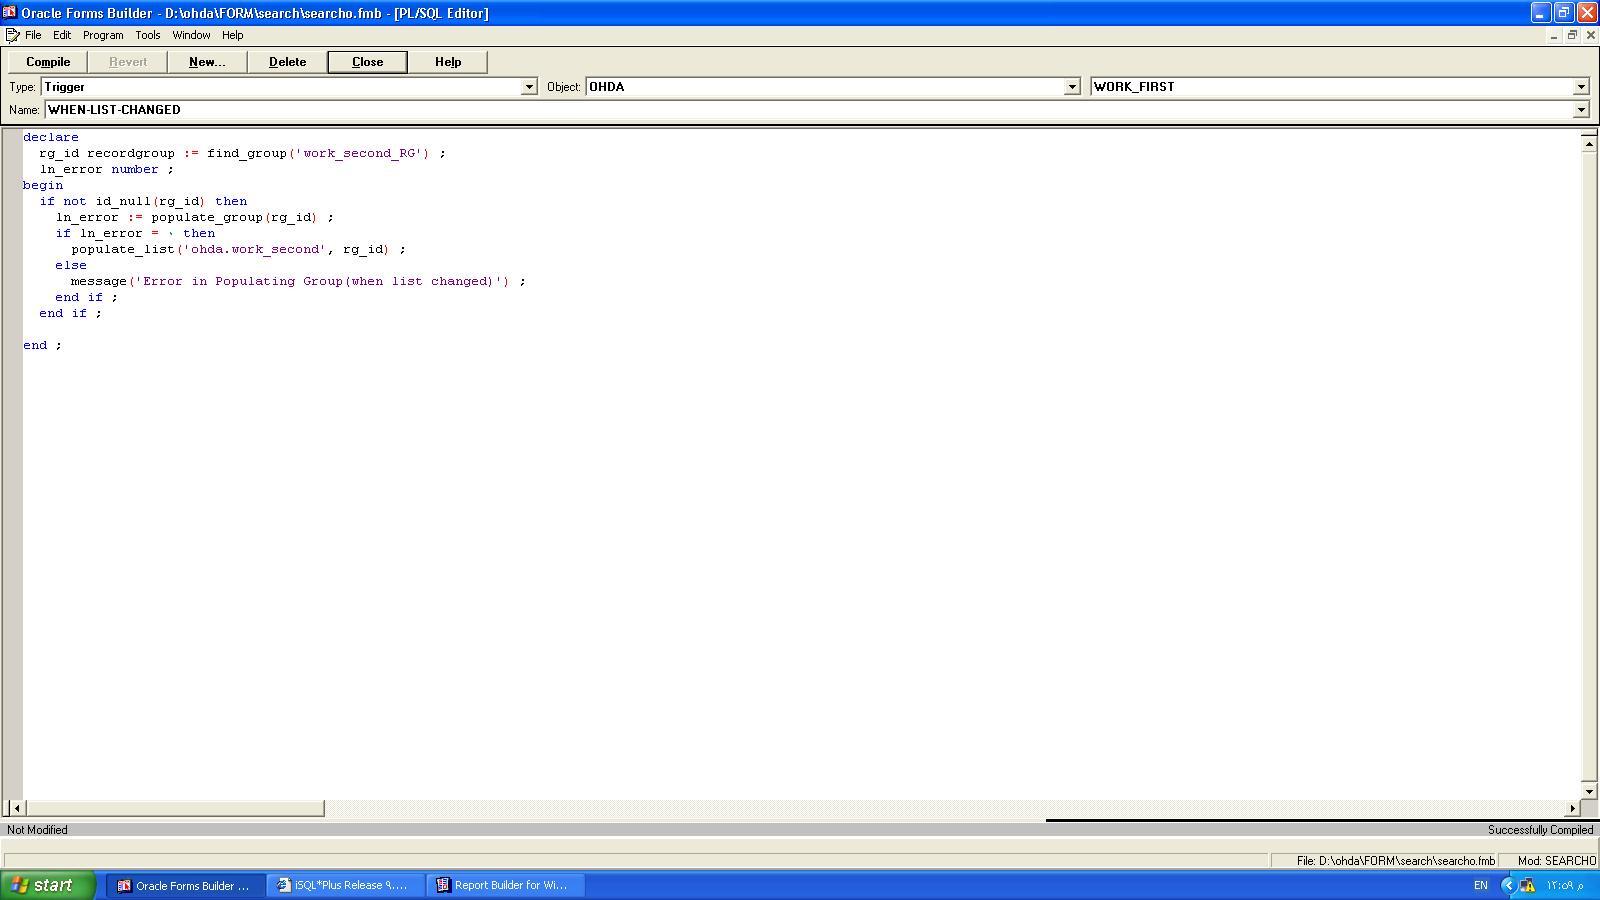This screenshot has height=900, width=1600.
Task: Switch to Report Builder taskbar item
Action: tap(505, 885)
